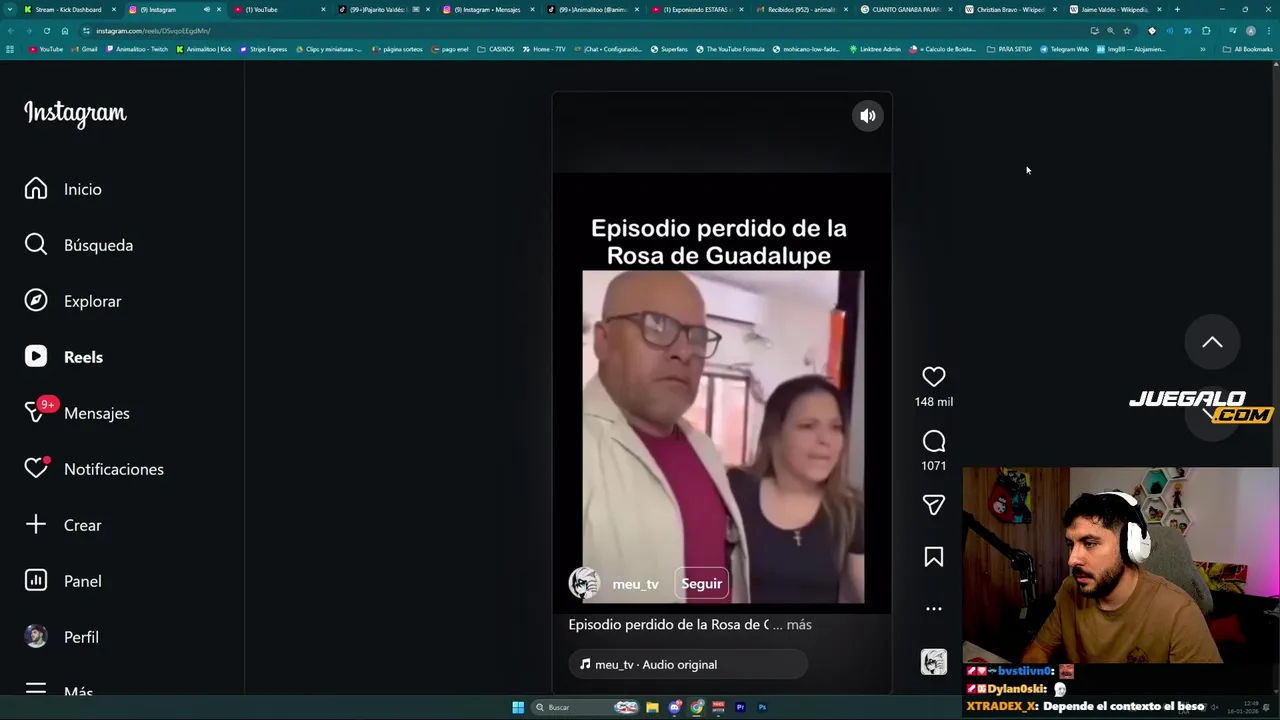Open Perfil in the sidebar
The width and height of the screenshot is (1280, 720).
click(62, 637)
